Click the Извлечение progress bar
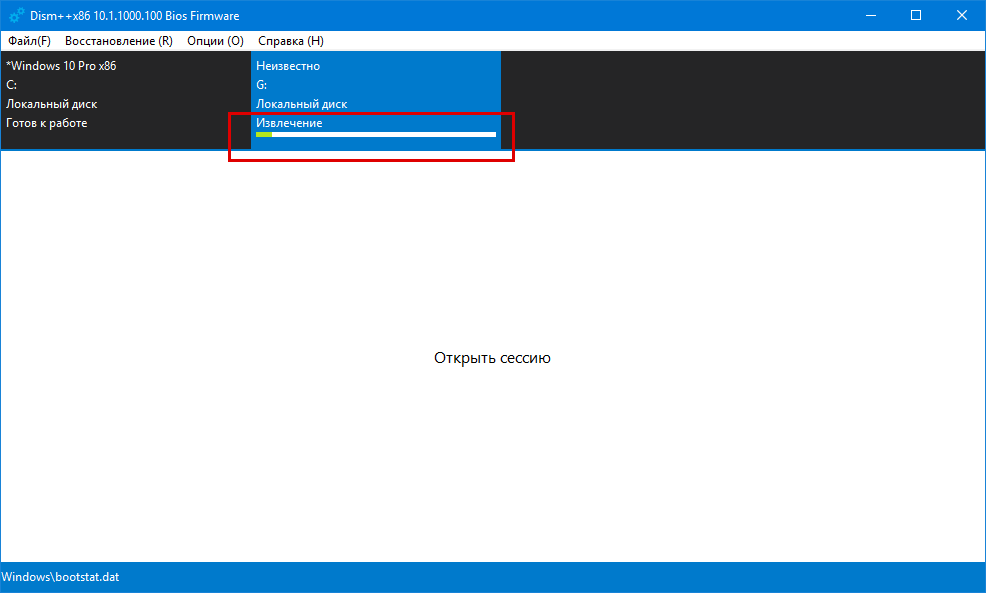The height and width of the screenshot is (593, 986). click(x=375, y=135)
